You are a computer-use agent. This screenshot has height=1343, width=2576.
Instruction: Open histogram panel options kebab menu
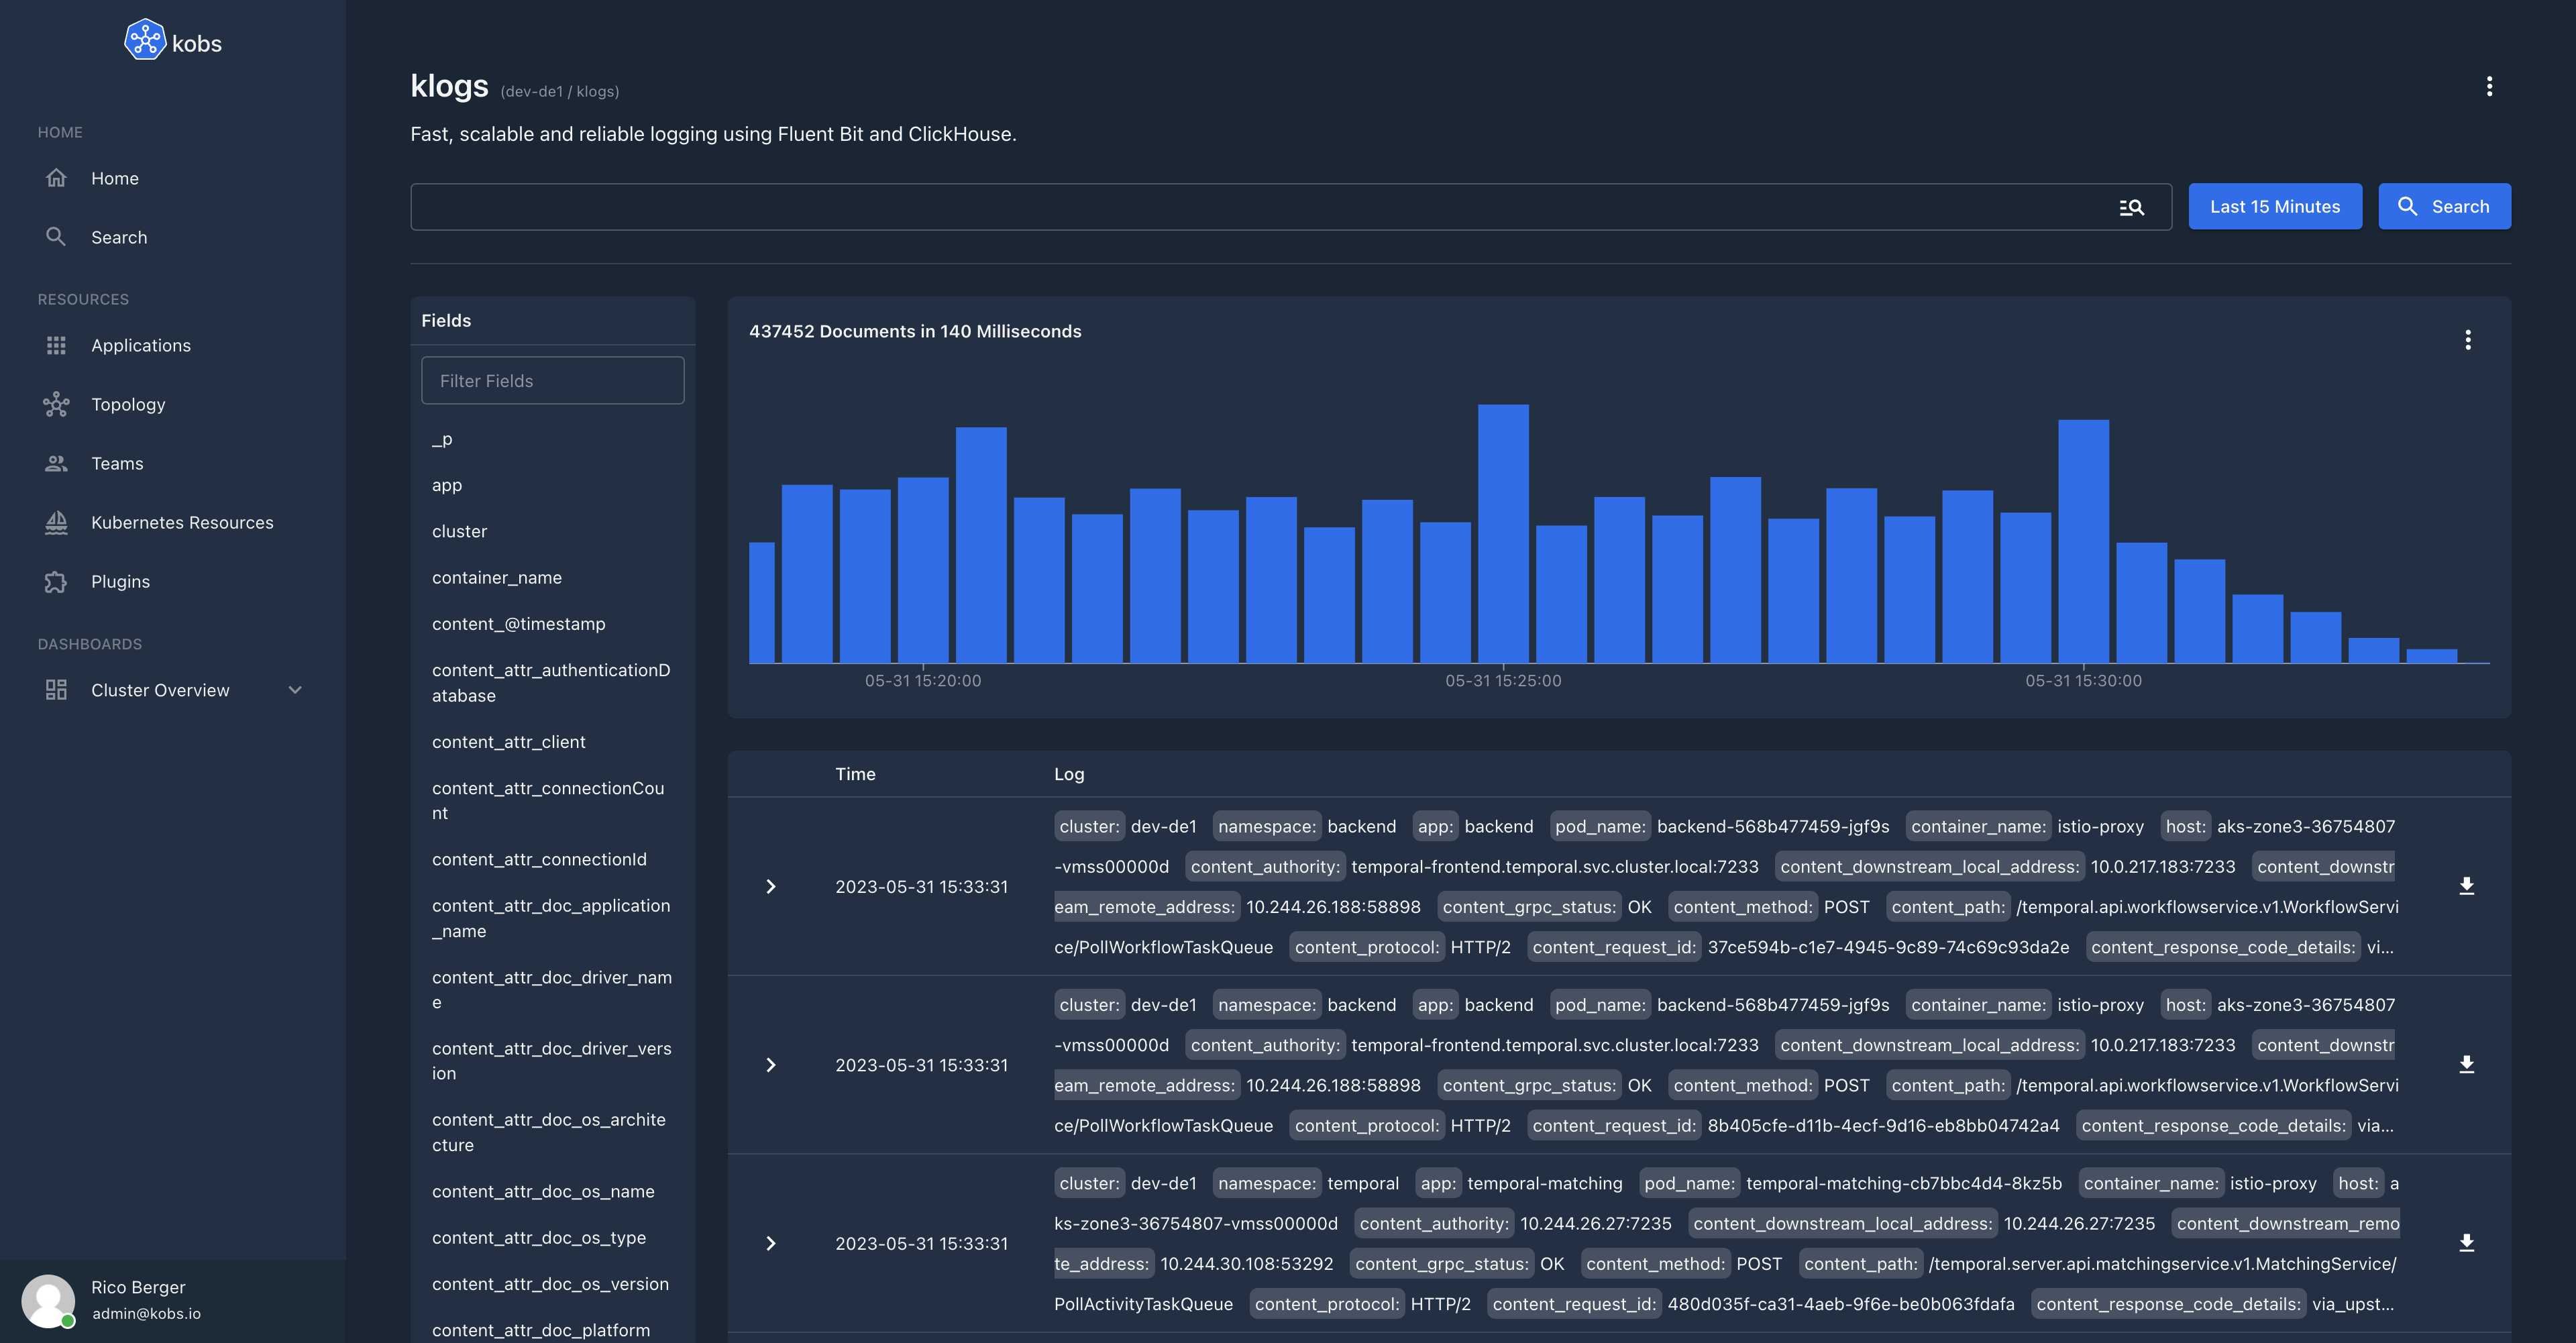pyautogui.click(x=2467, y=340)
